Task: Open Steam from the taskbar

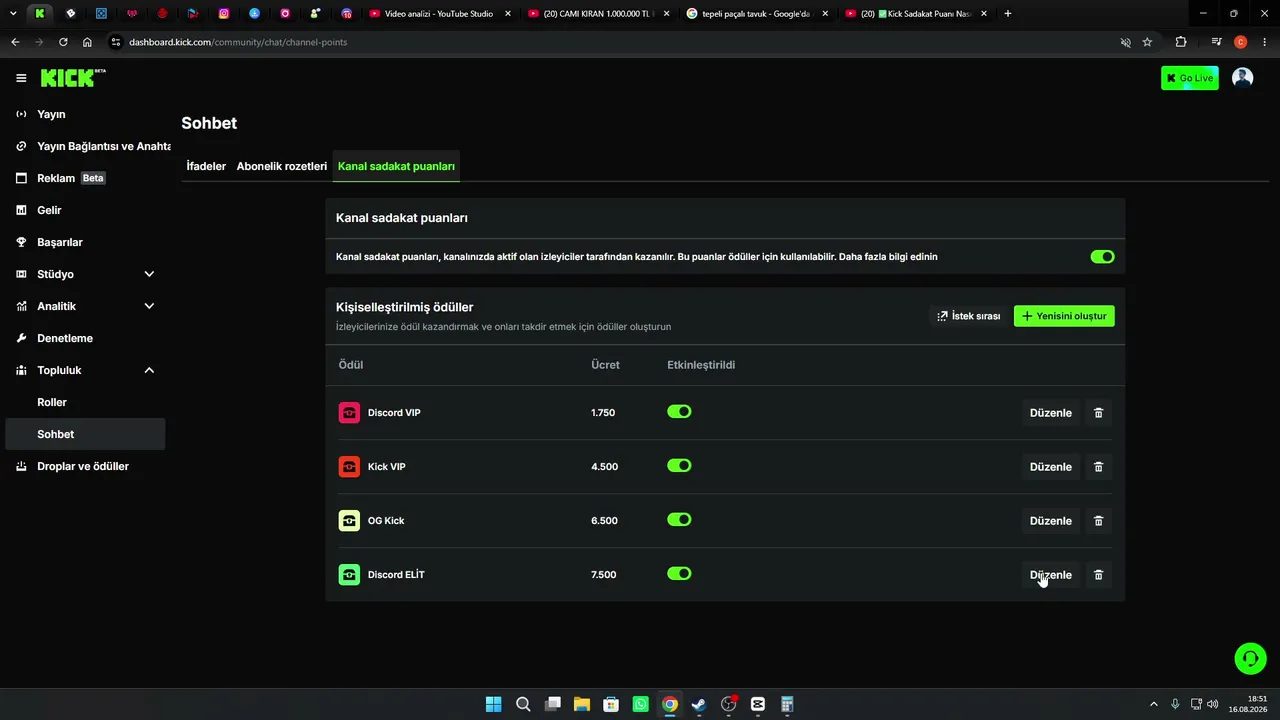Action: [x=699, y=704]
